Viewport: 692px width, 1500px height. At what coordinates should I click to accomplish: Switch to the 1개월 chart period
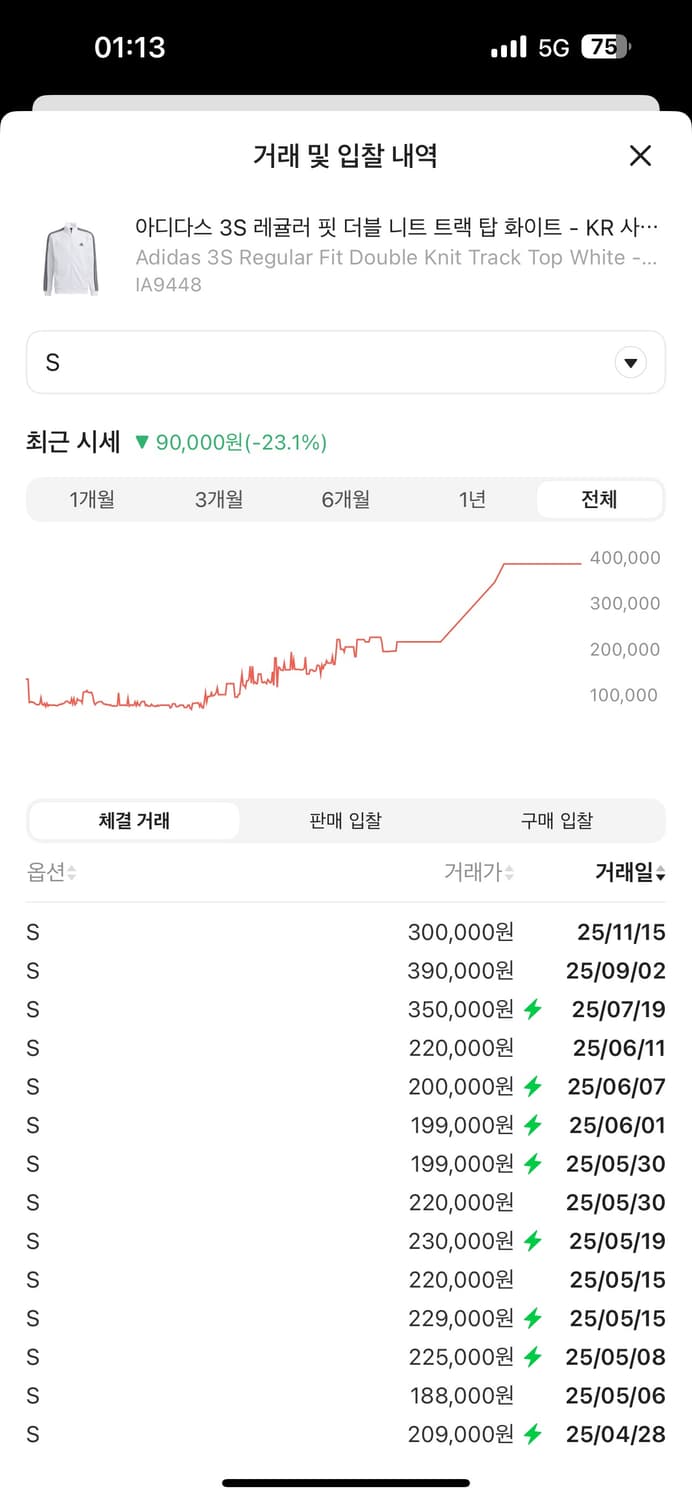pyautogui.click(x=92, y=499)
